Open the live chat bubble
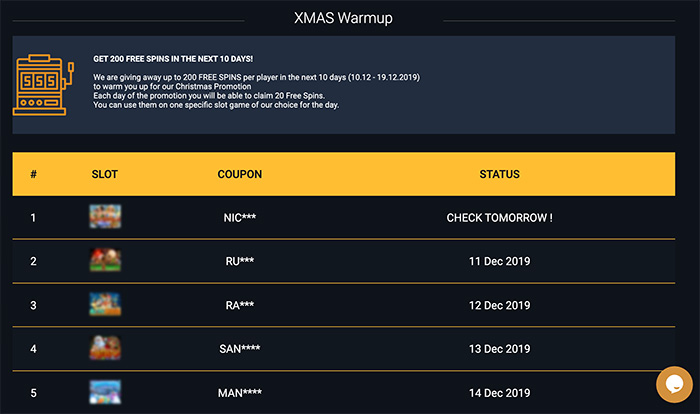 coord(674,385)
